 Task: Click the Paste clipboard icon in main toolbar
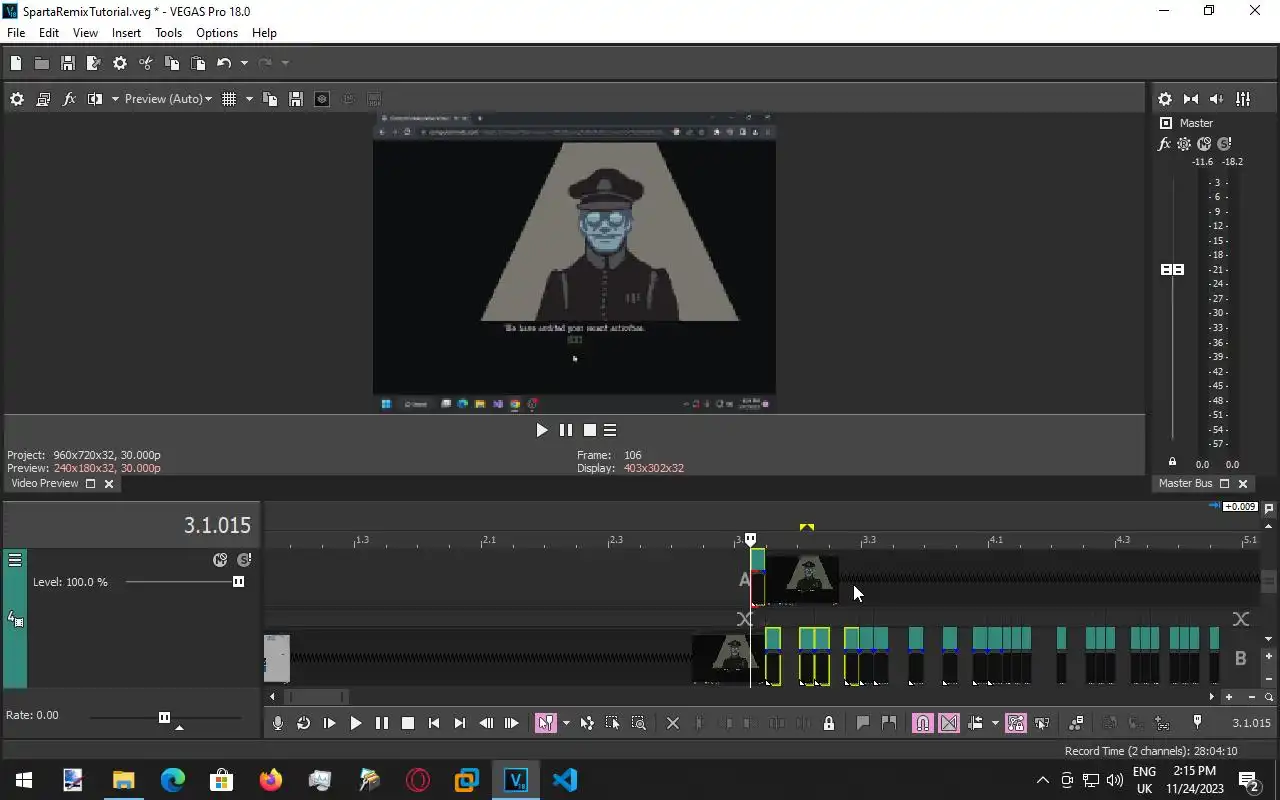pos(198,63)
